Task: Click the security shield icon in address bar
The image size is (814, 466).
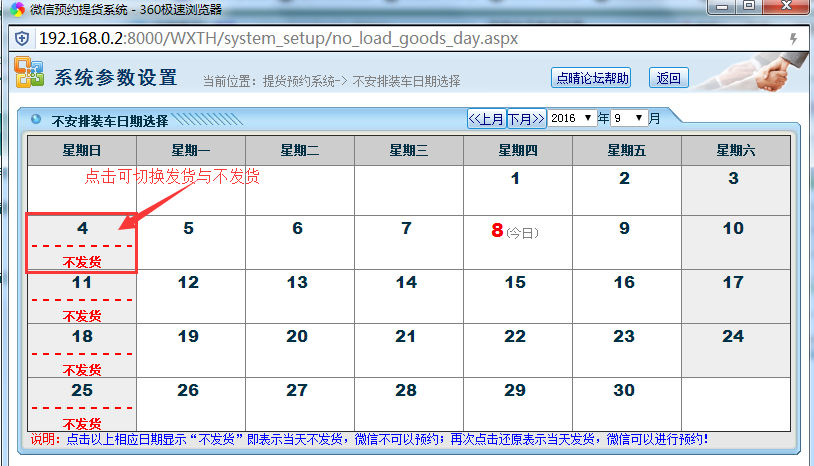Action: 22,38
